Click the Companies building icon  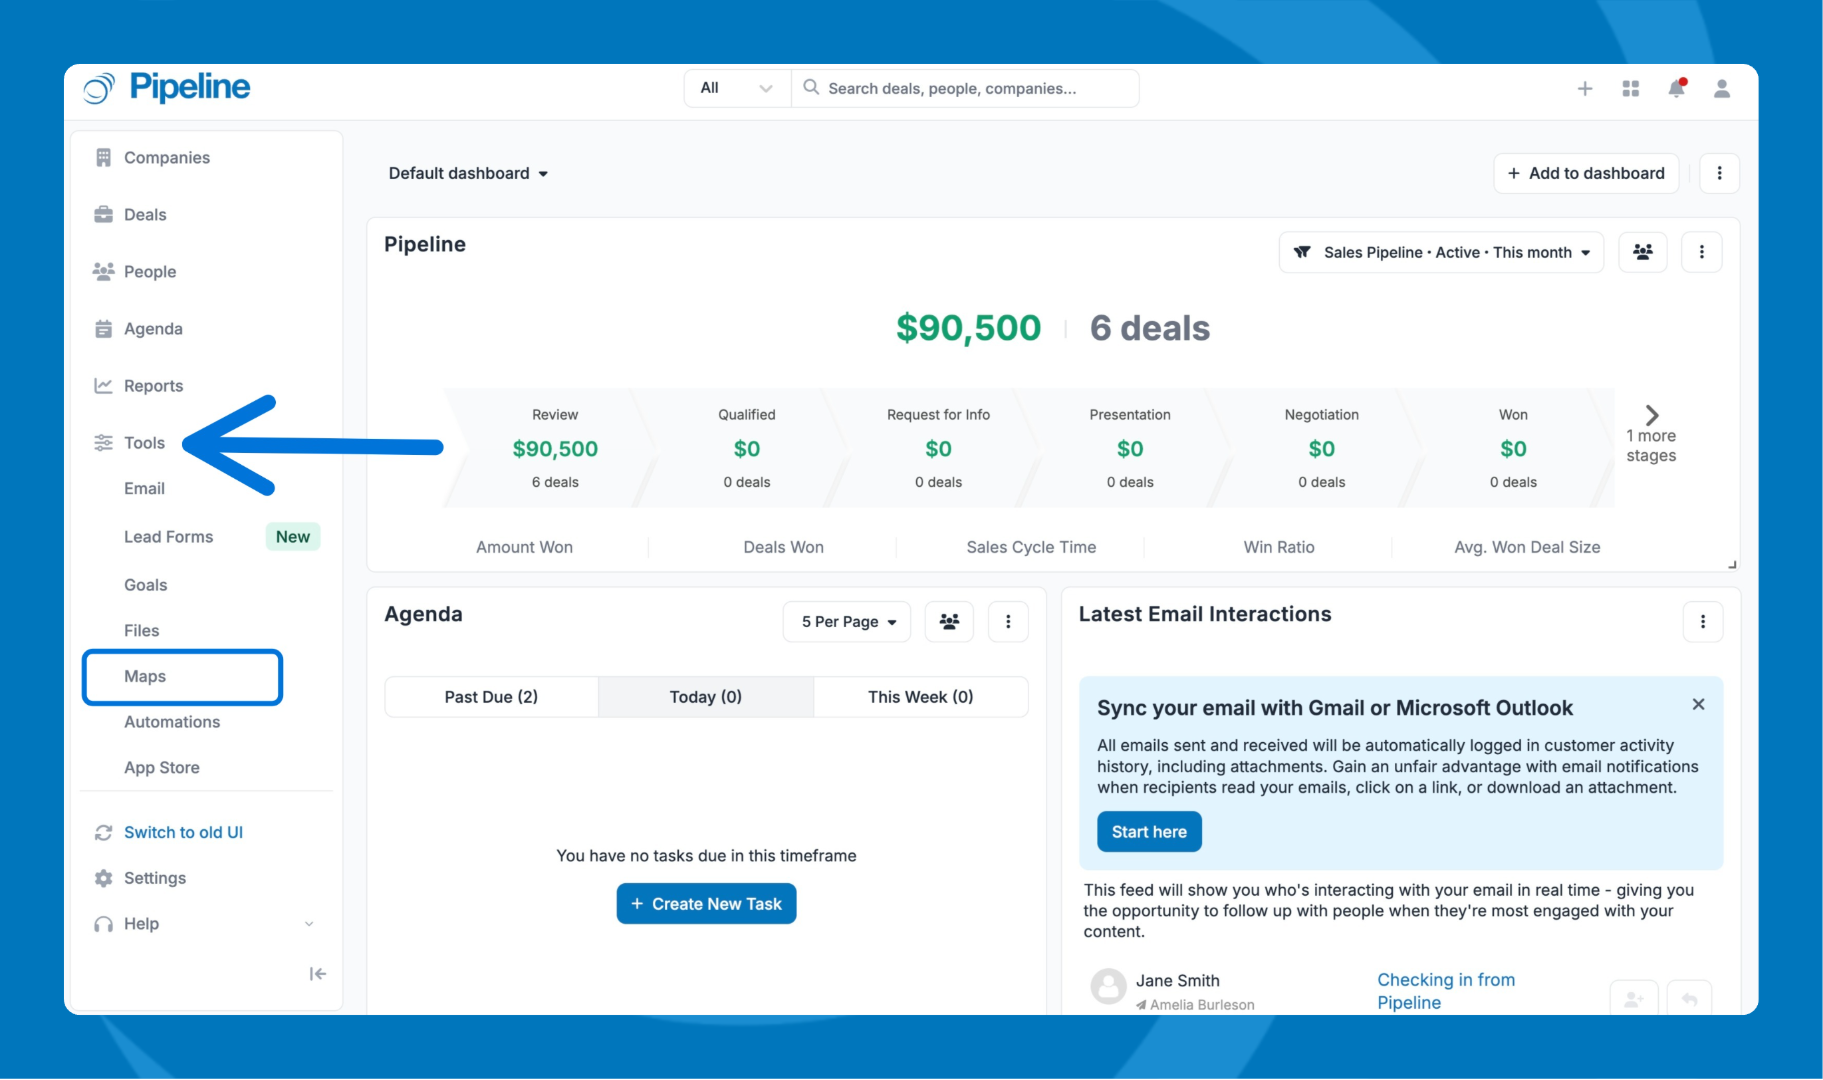(103, 157)
